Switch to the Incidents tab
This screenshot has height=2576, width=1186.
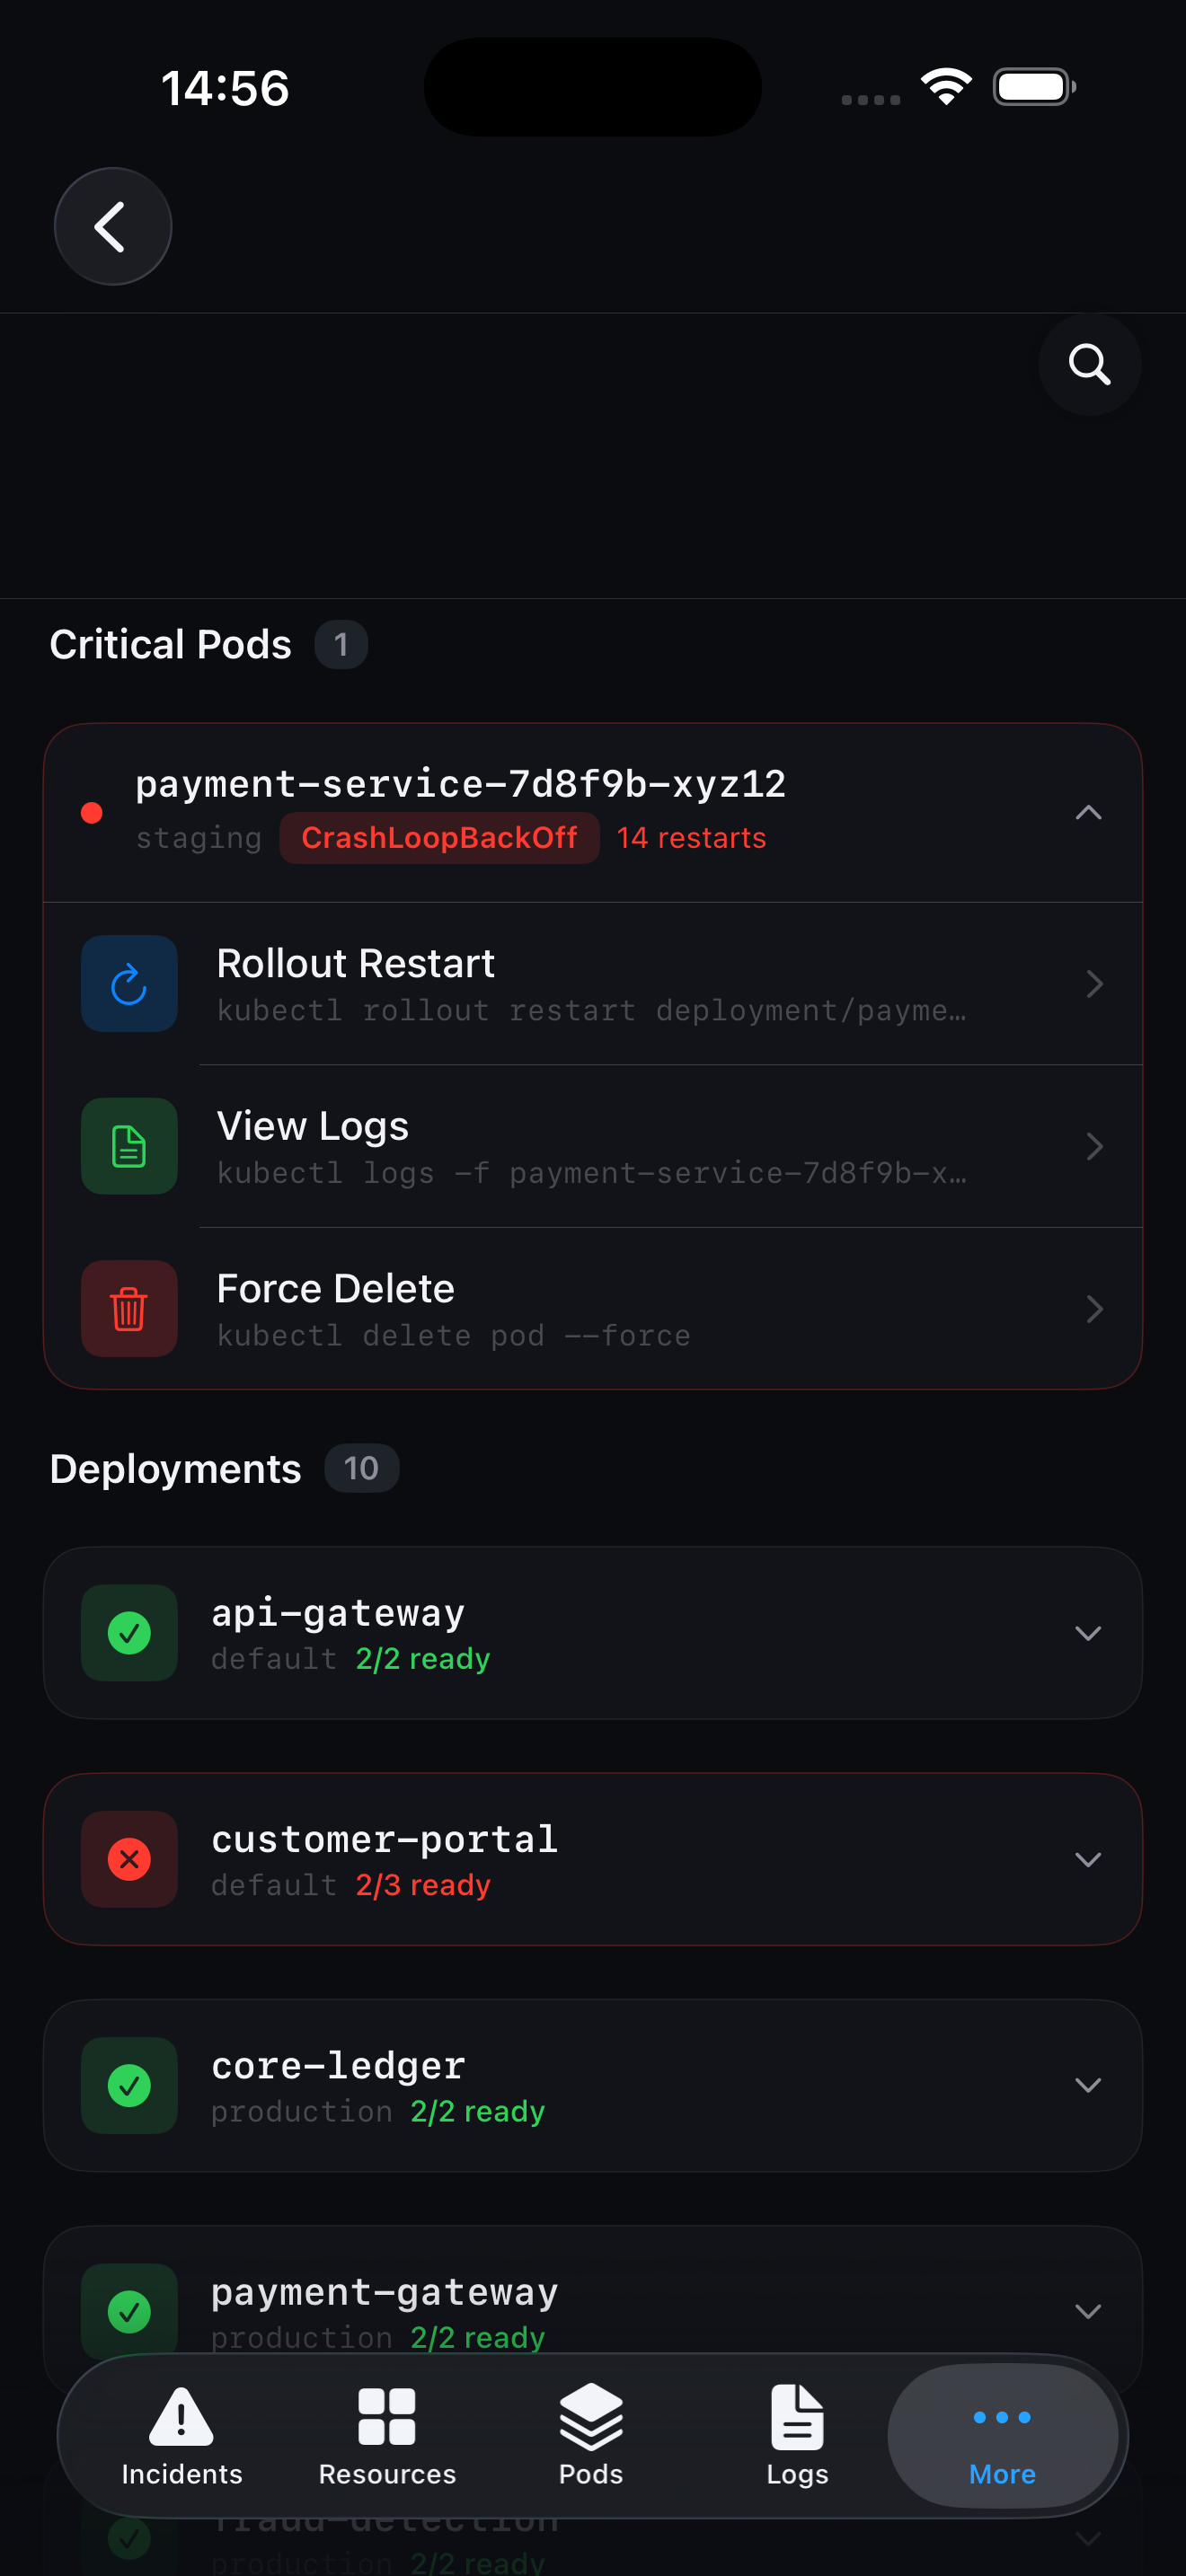pyautogui.click(x=181, y=2436)
